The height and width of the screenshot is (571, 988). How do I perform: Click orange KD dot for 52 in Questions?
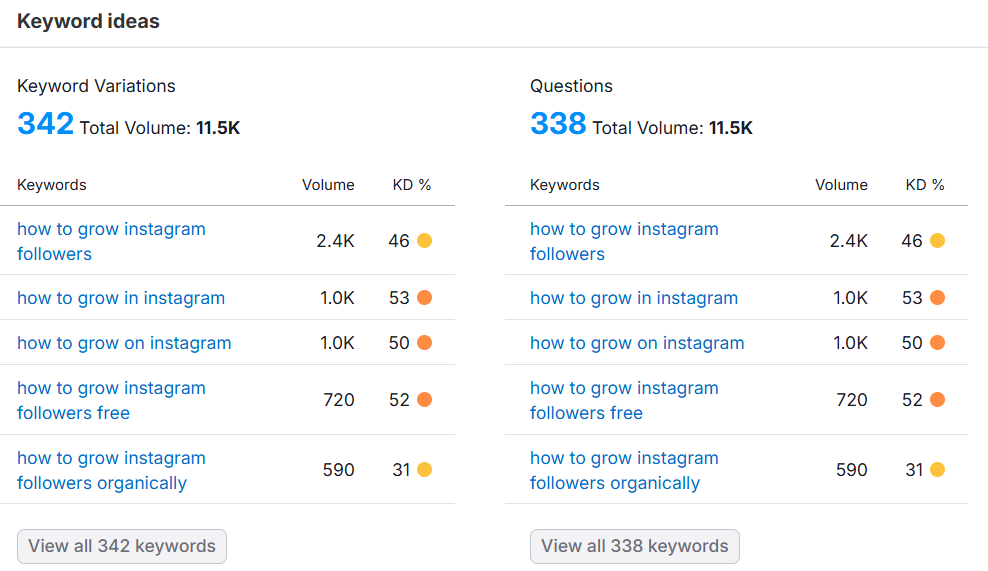(x=937, y=400)
